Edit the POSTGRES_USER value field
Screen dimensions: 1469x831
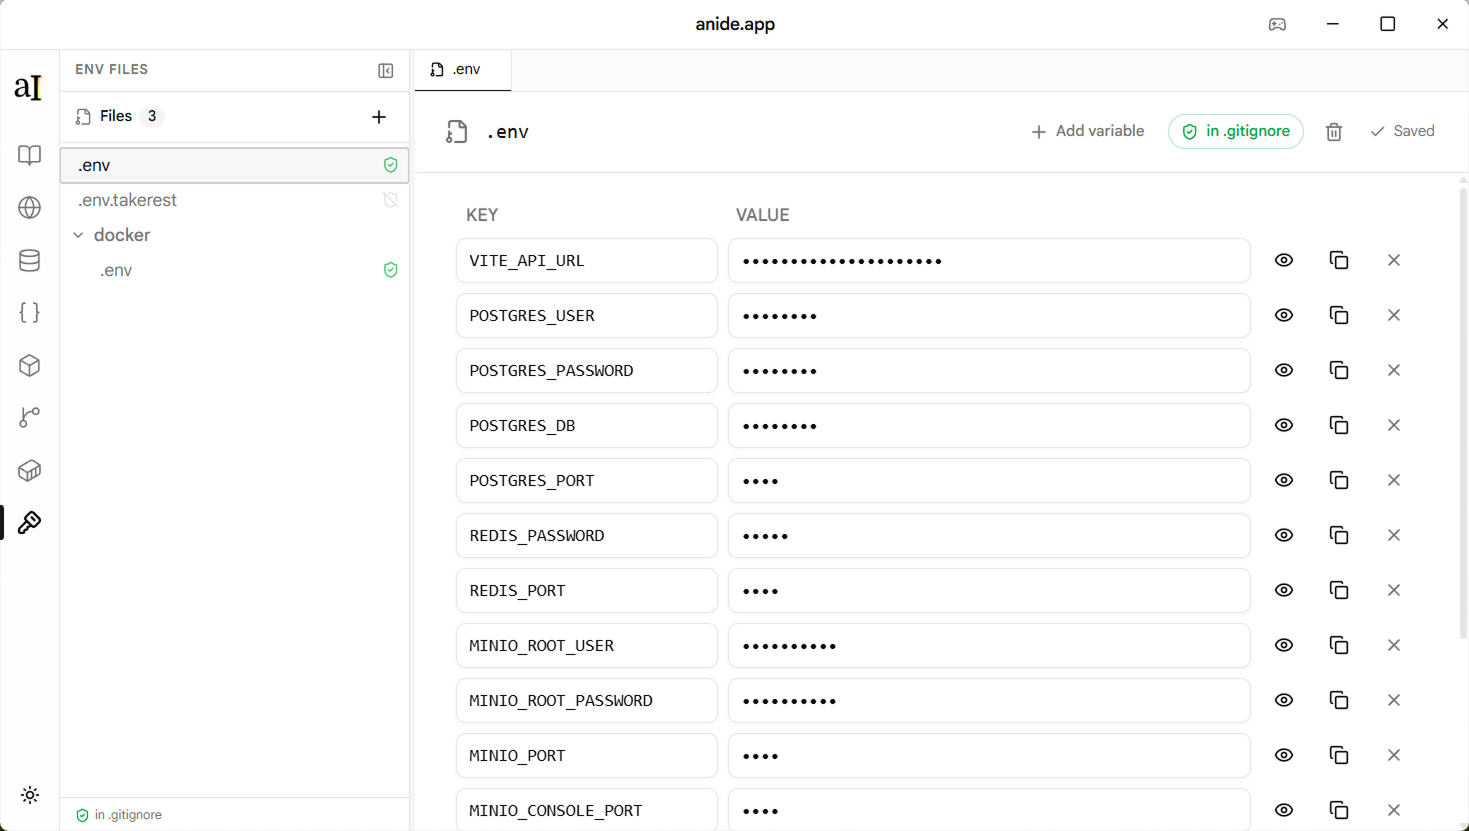[989, 315]
